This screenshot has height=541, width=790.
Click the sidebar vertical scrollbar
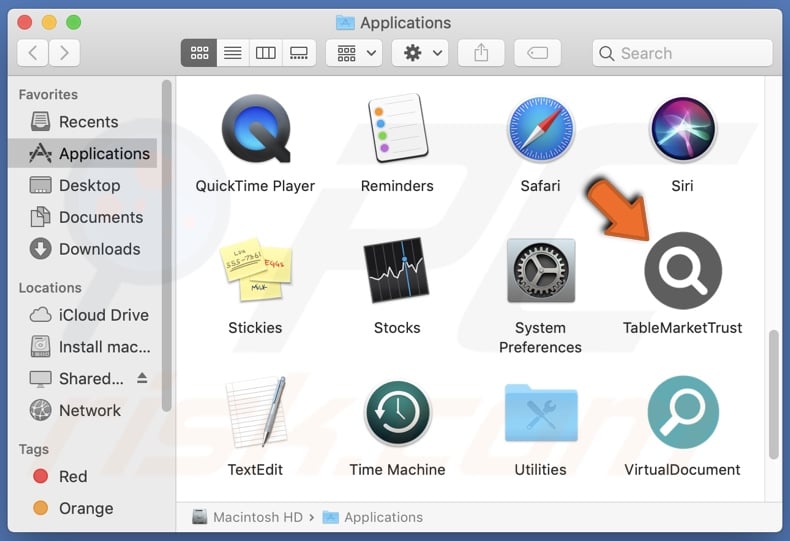[x=166, y=246]
